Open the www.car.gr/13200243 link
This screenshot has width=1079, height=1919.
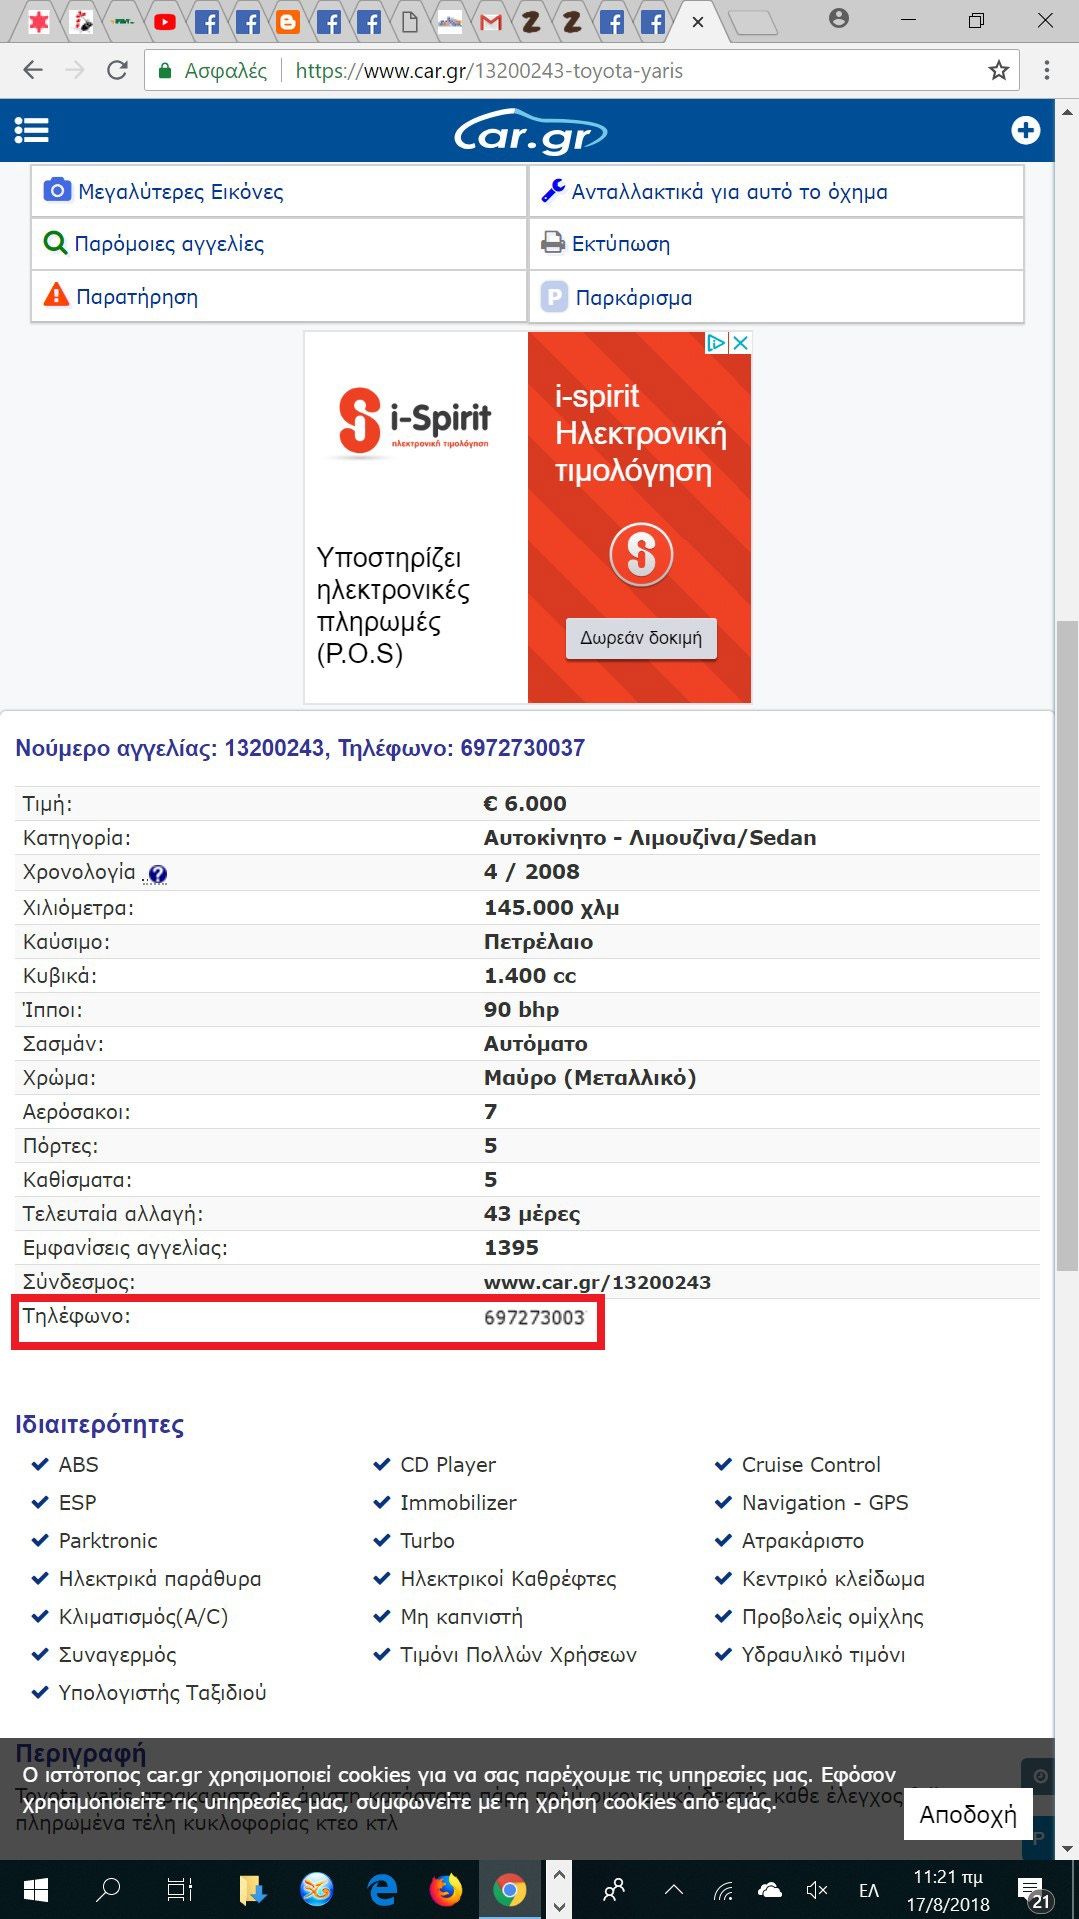point(597,1282)
